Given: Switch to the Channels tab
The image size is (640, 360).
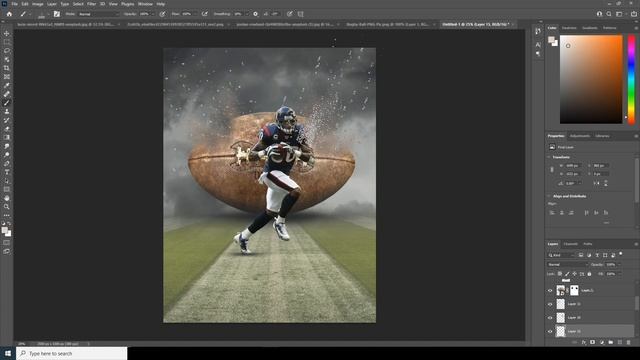Looking at the screenshot, I should [571, 244].
